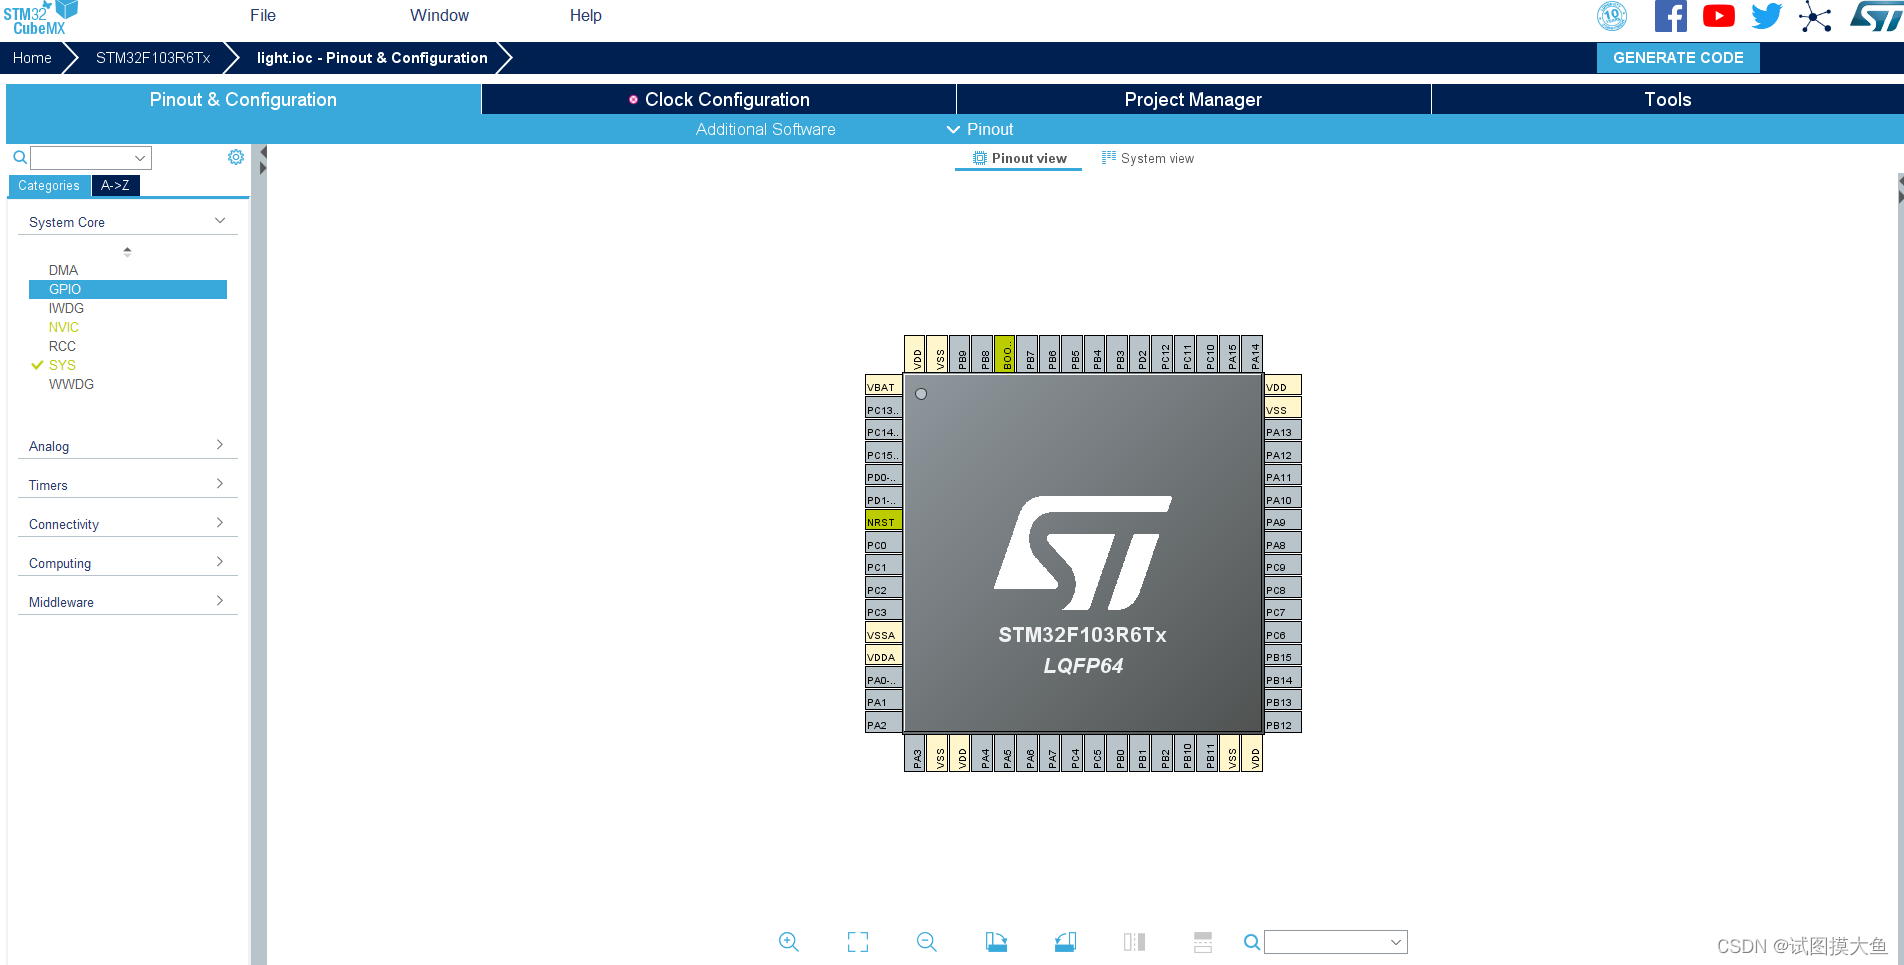This screenshot has width=1904, height=965.
Task: Click the PC13 pin on the chip
Action: 883,409
